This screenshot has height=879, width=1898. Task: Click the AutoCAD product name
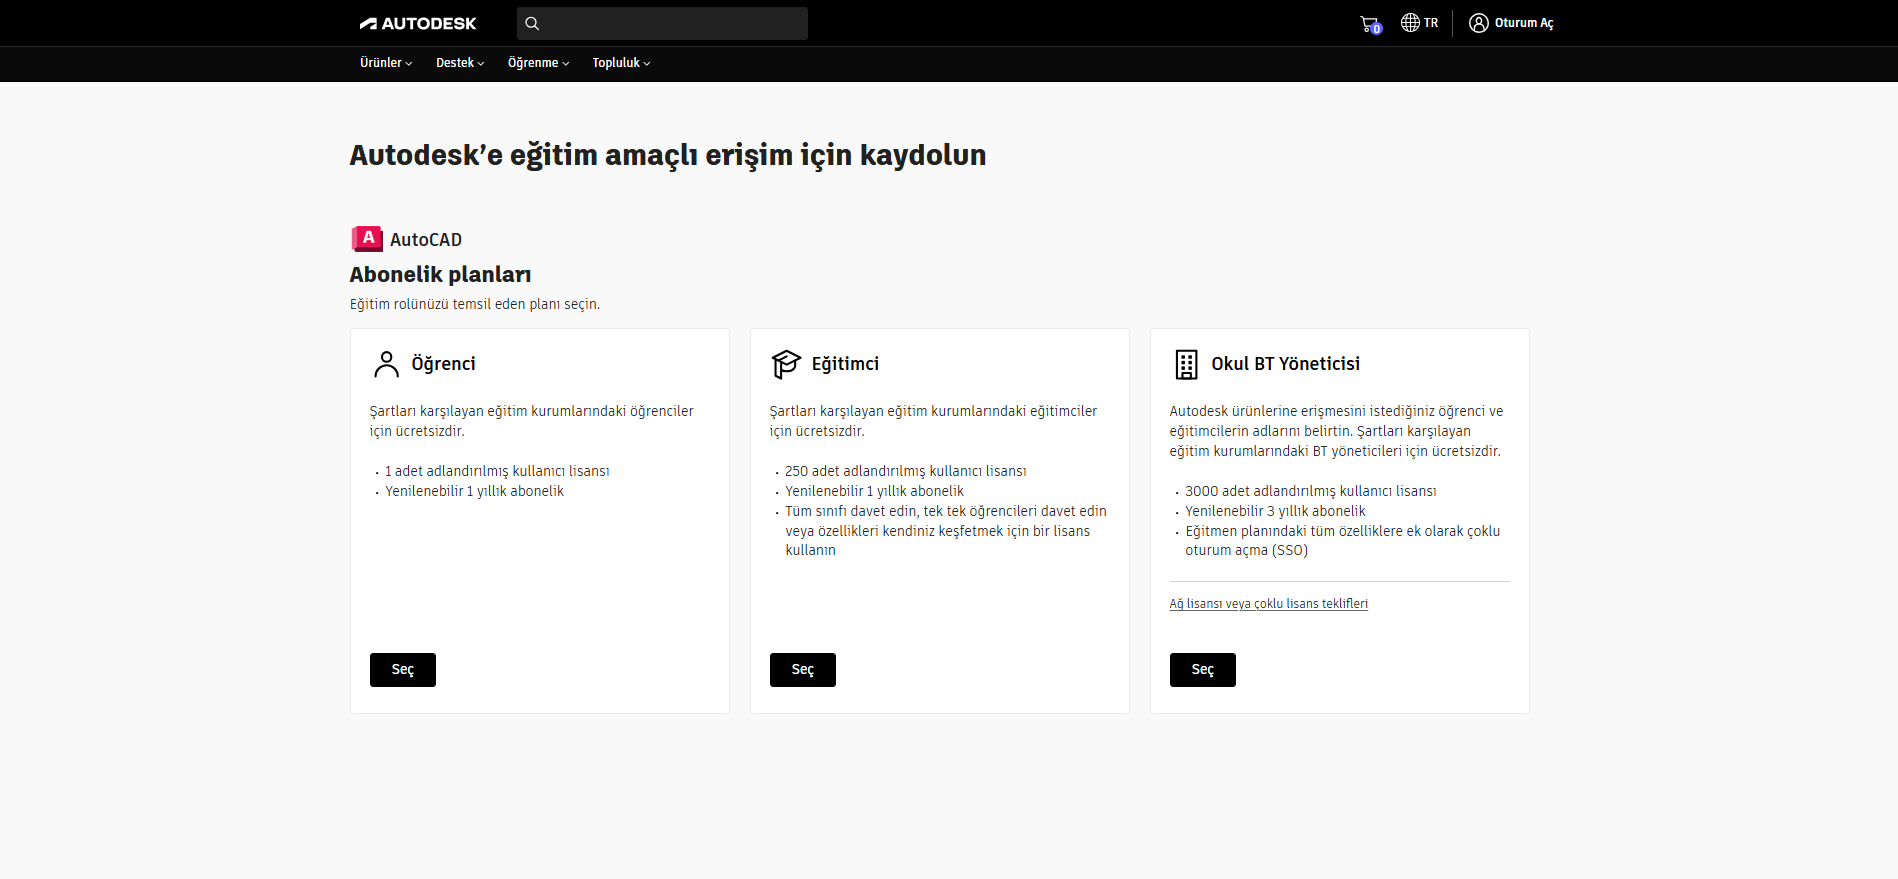(x=426, y=240)
